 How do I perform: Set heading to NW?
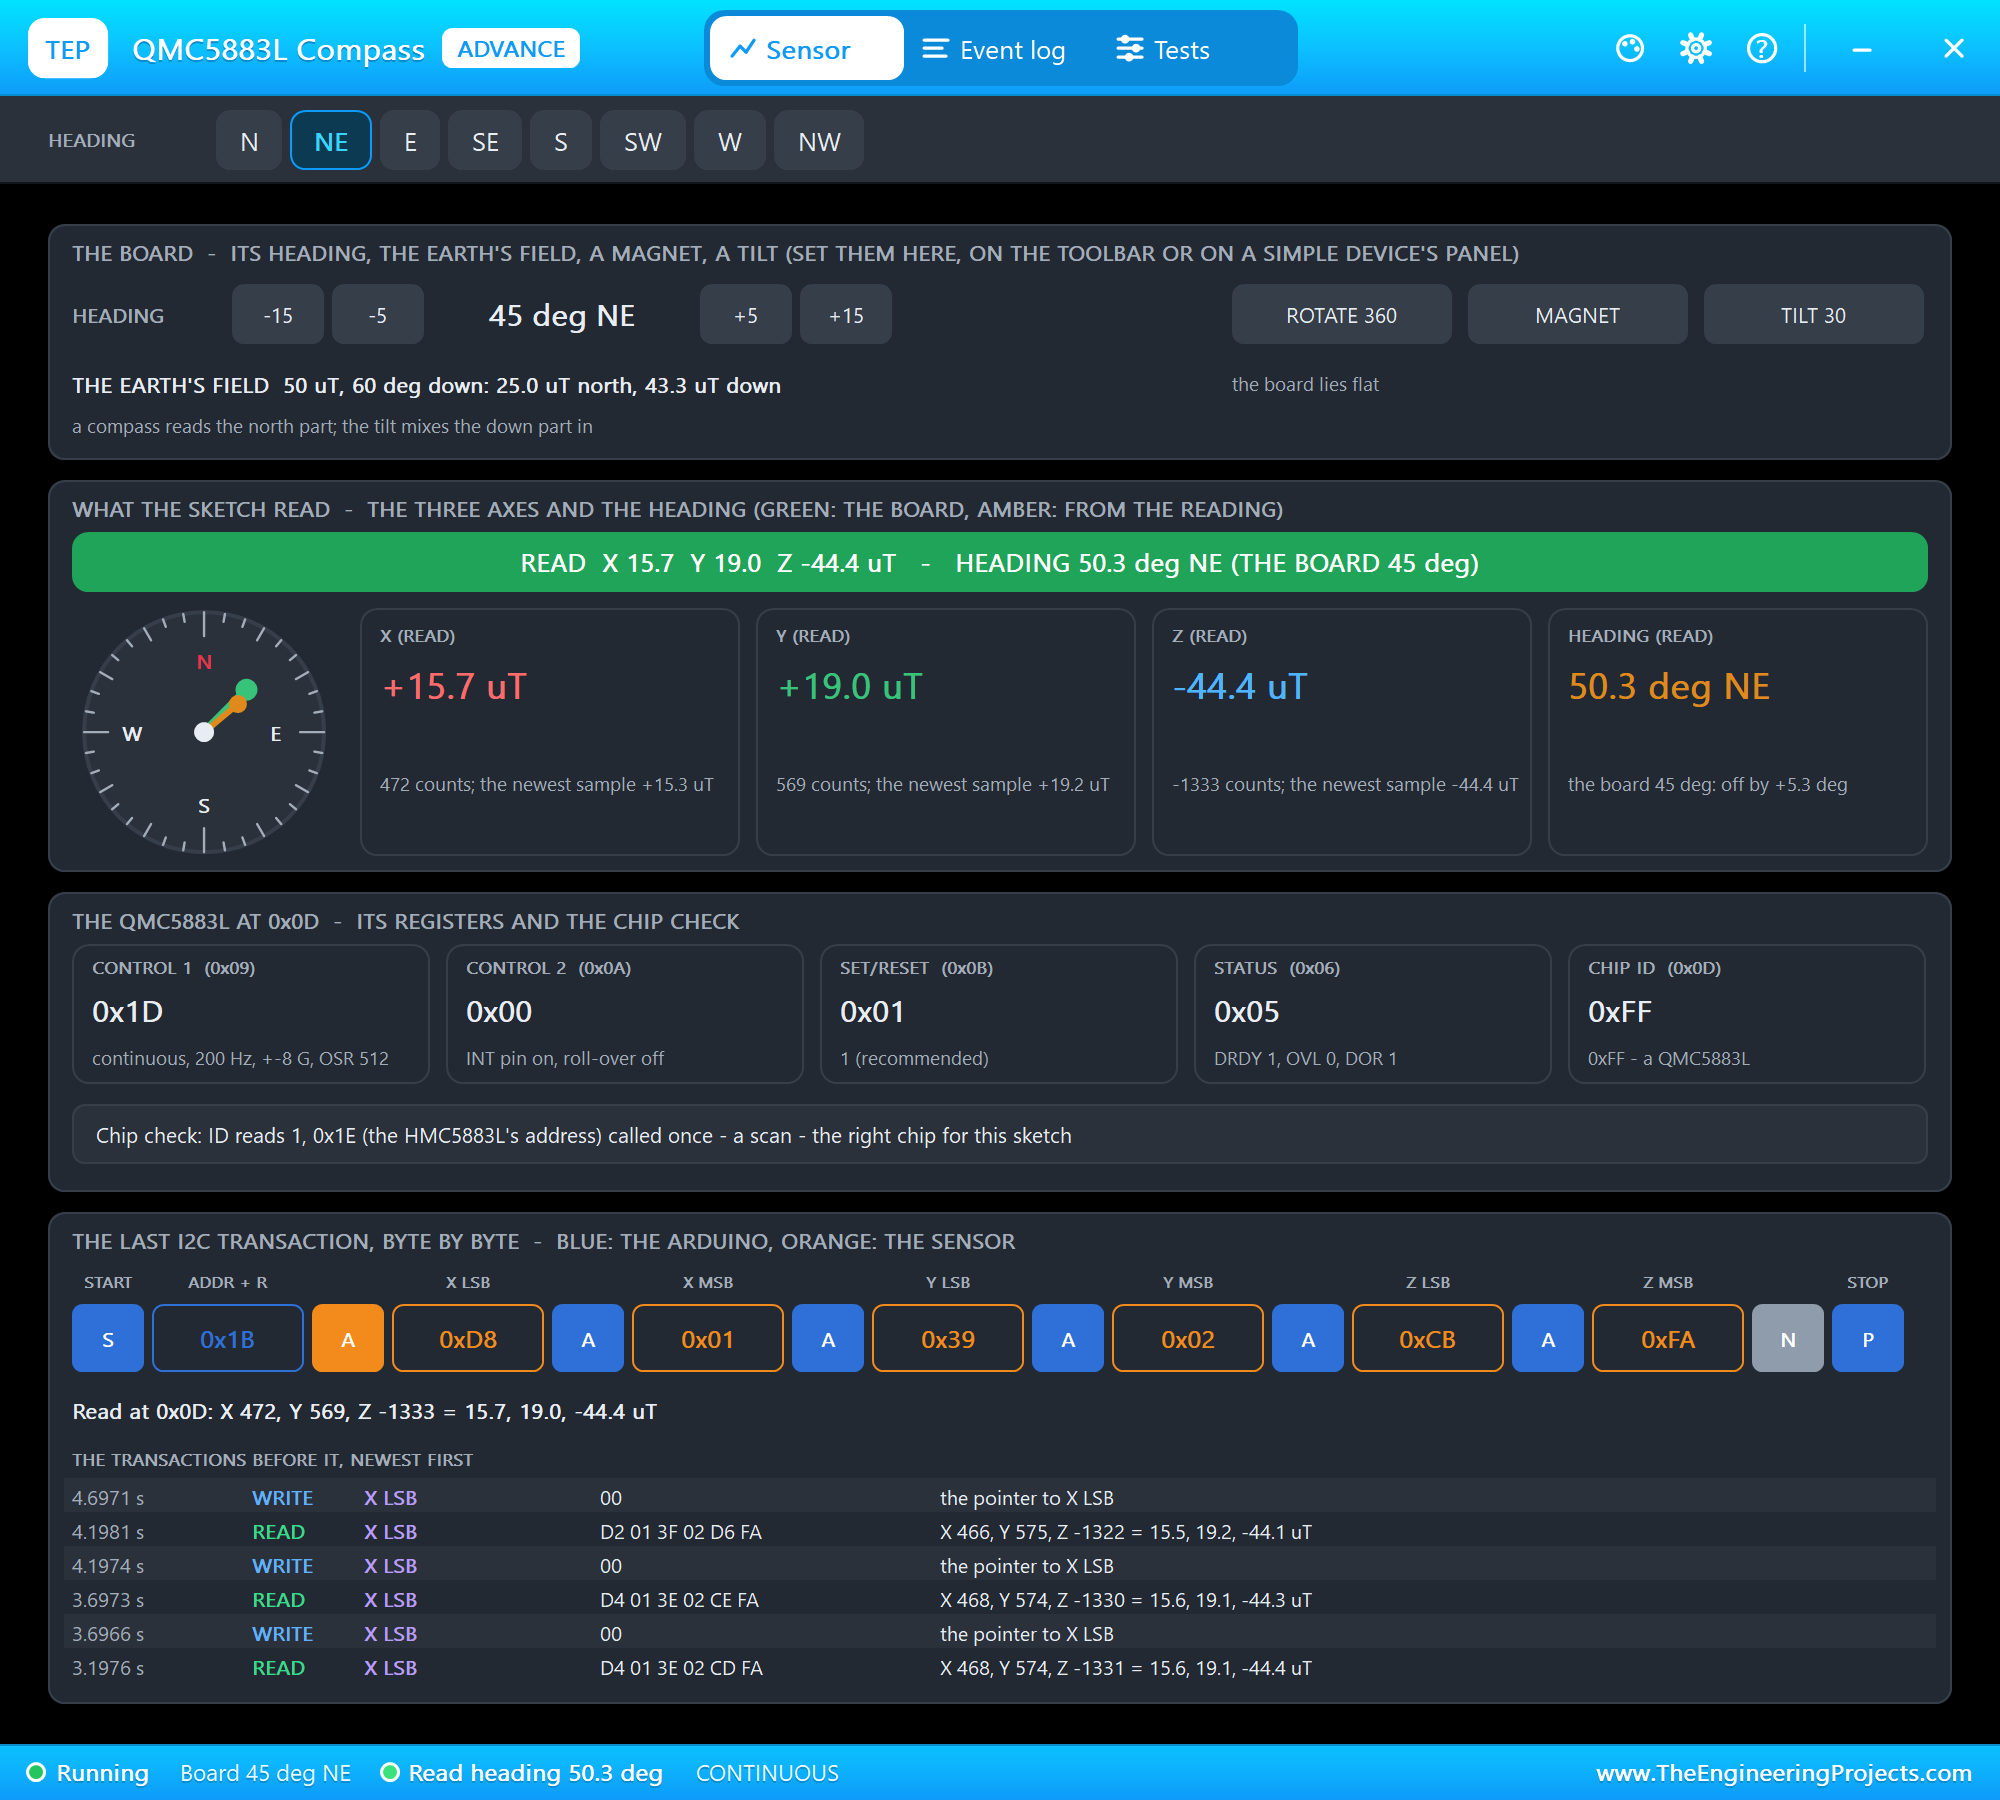(819, 141)
